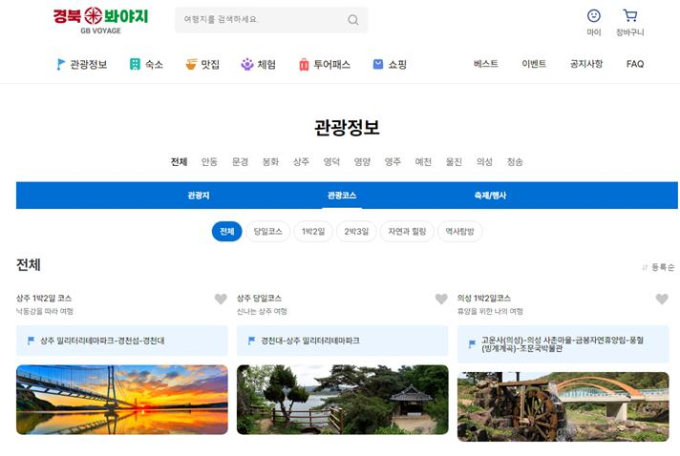Toggle heart on 상주 당일코스
The width and height of the screenshot is (680, 456).
point(441,299)
